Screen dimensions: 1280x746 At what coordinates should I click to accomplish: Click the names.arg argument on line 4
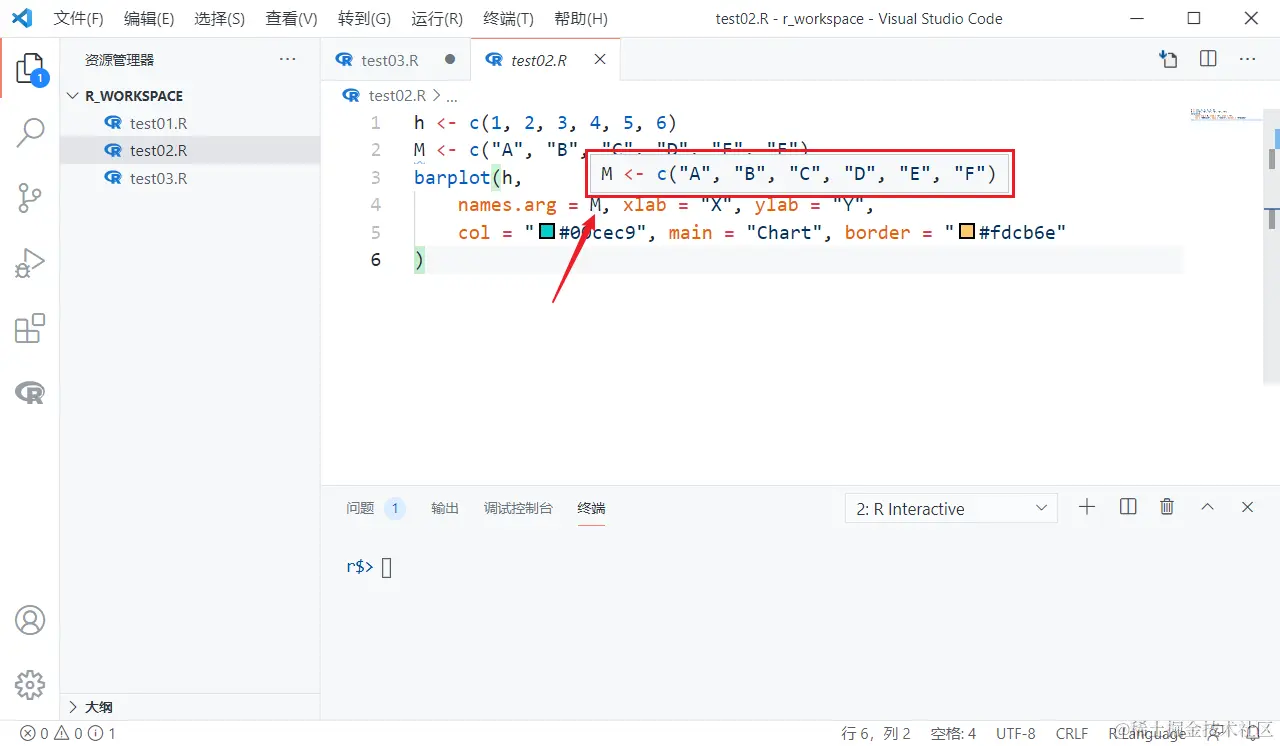507,205
